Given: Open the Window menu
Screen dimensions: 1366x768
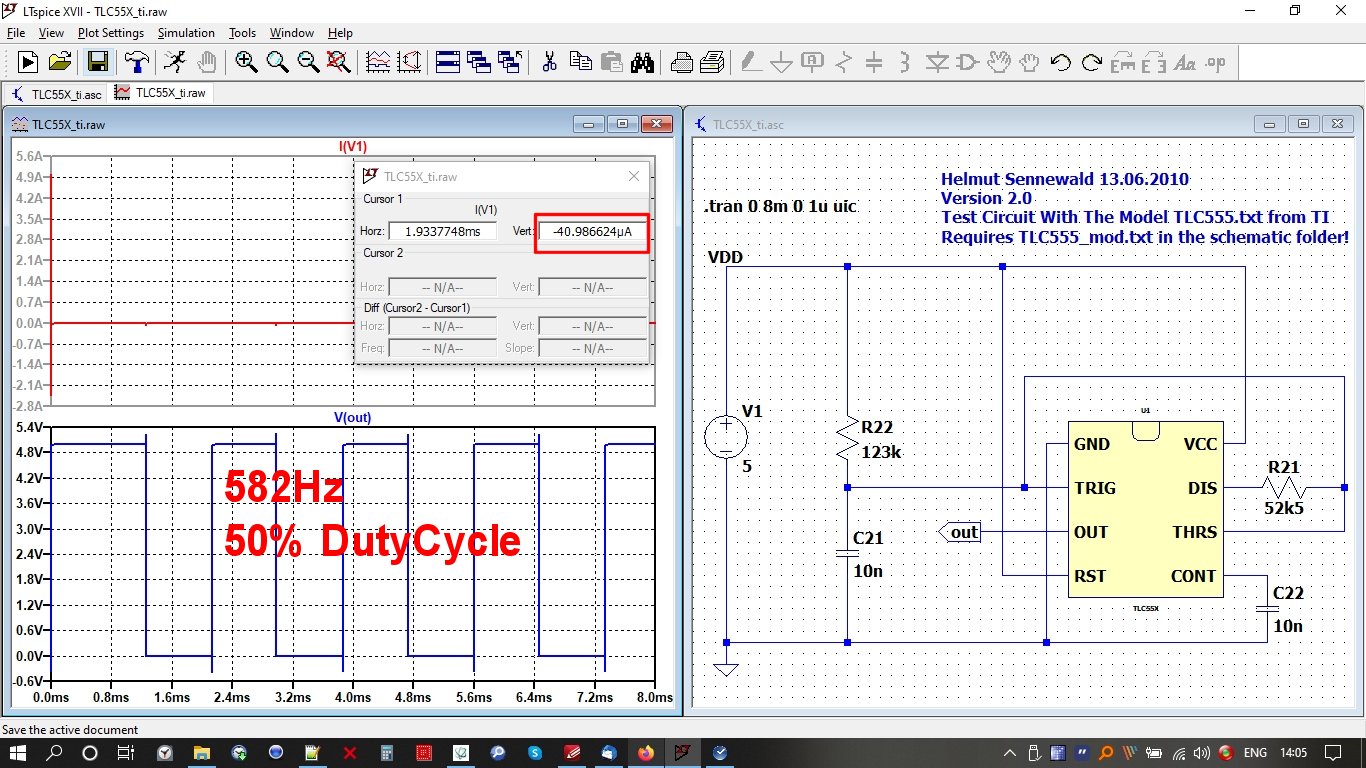Looking at the screenshot, I should coord(292,33).
